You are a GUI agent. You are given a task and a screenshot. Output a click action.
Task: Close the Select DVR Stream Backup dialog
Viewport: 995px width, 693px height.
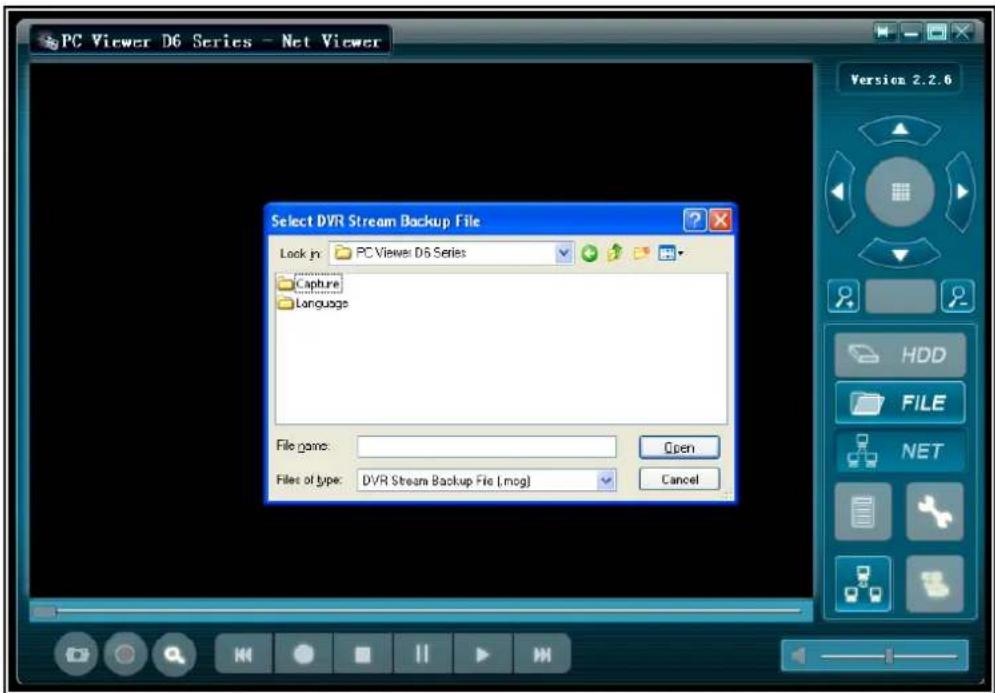coord(720,221)
